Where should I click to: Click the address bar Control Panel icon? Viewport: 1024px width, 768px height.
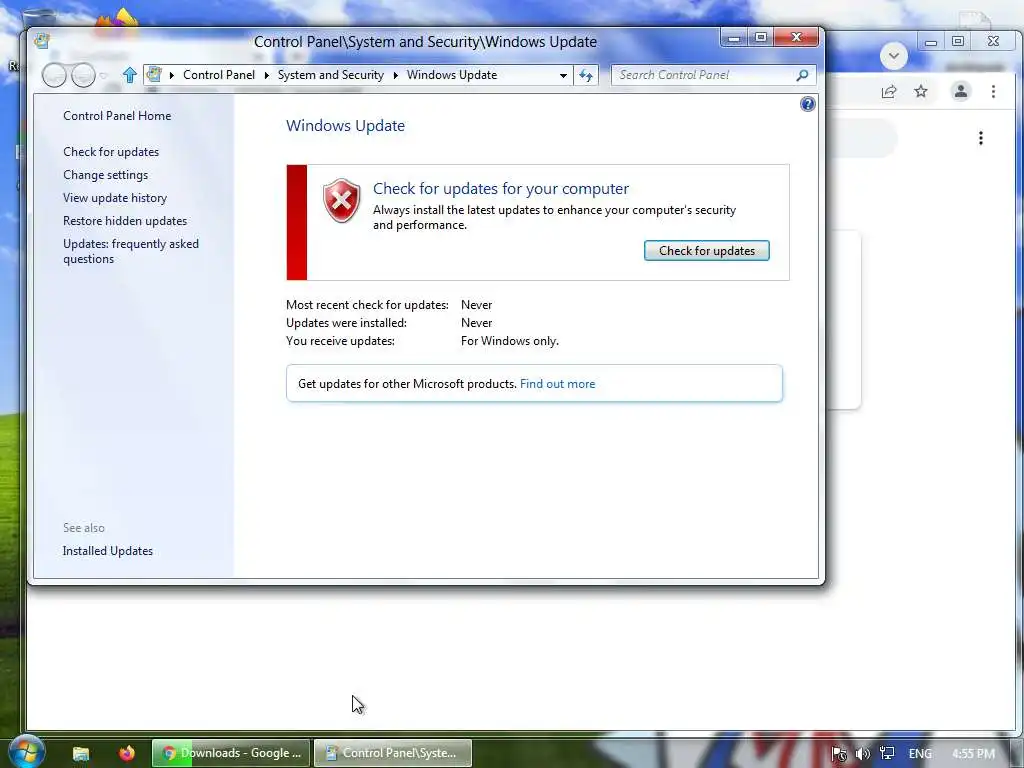(x=154, y=74)
